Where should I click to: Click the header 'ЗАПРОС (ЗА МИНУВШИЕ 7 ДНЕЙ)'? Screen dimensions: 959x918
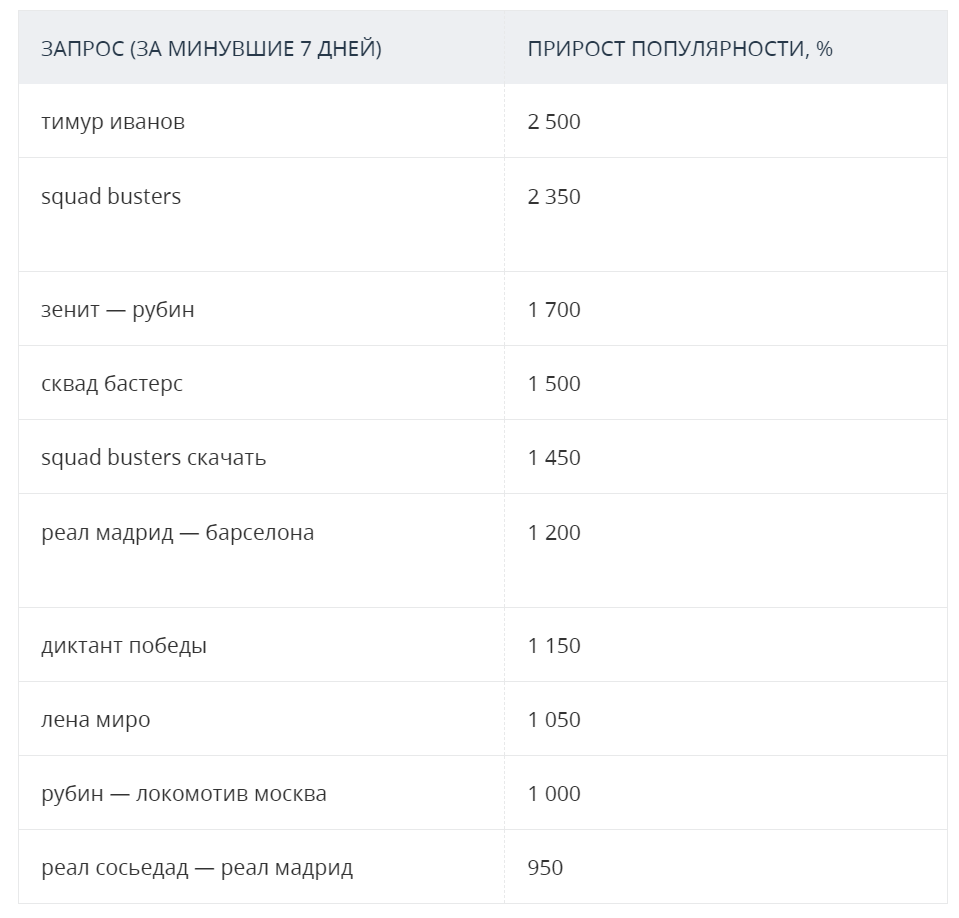click(x=211, y=48)
